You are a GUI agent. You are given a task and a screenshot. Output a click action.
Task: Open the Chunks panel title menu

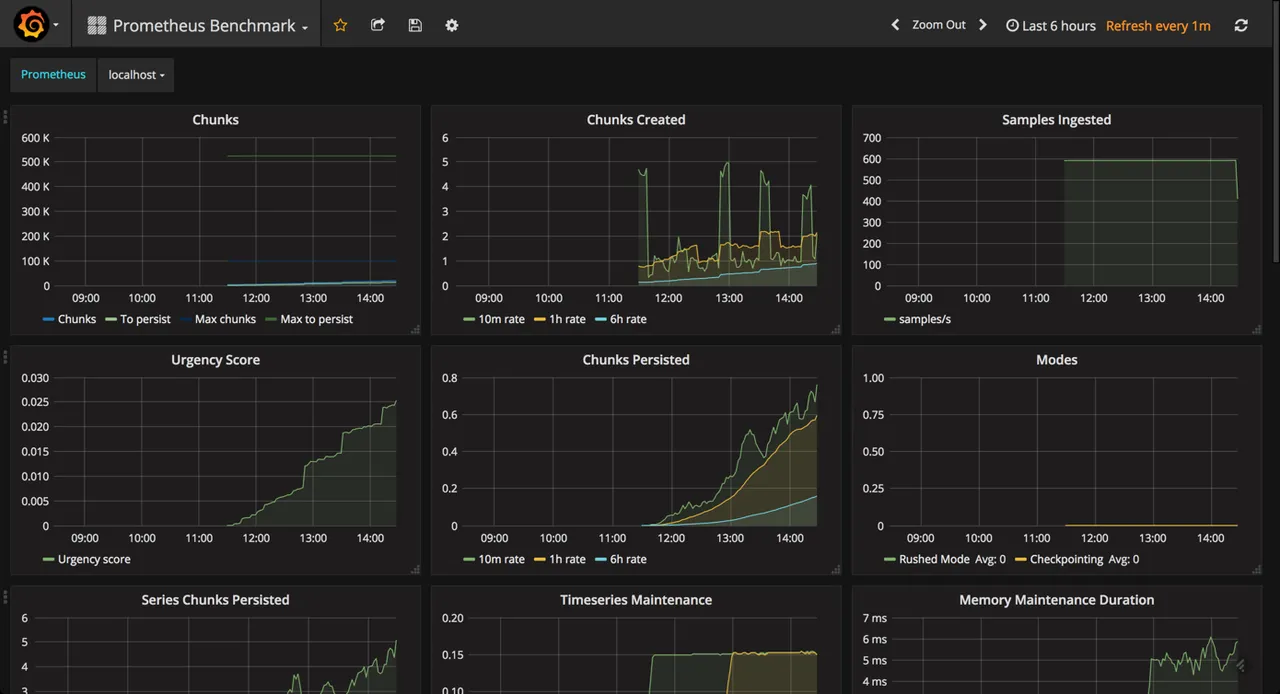pyautogui.click(x=215, y=119)
